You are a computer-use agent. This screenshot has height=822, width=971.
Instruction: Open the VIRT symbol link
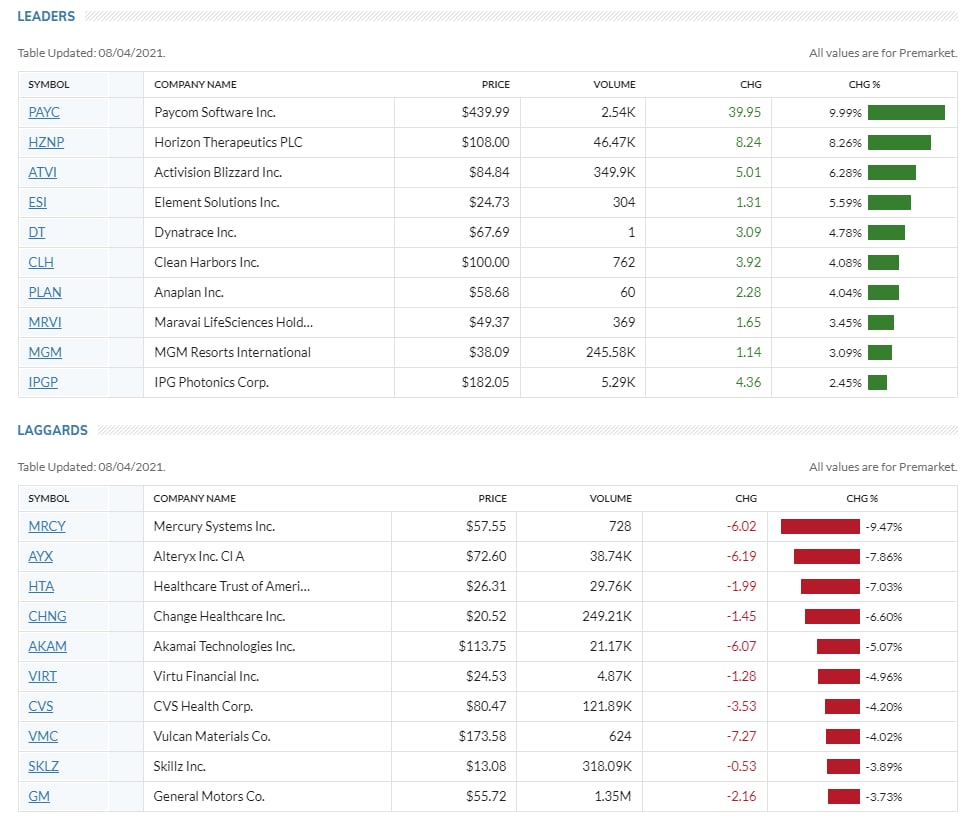(x=42, y=676)
